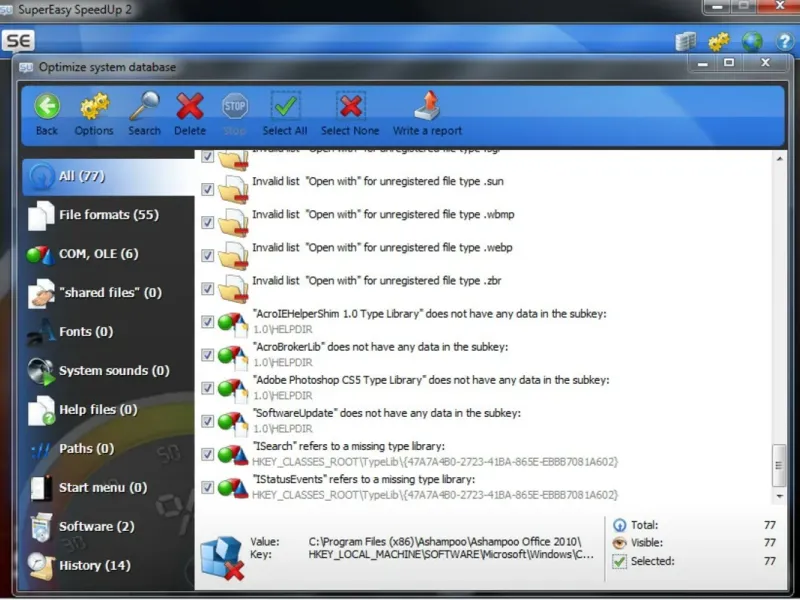This screenshot has height=600, width=800.
Task: Click folder icon of .wbmp entry
Action: 234,222
